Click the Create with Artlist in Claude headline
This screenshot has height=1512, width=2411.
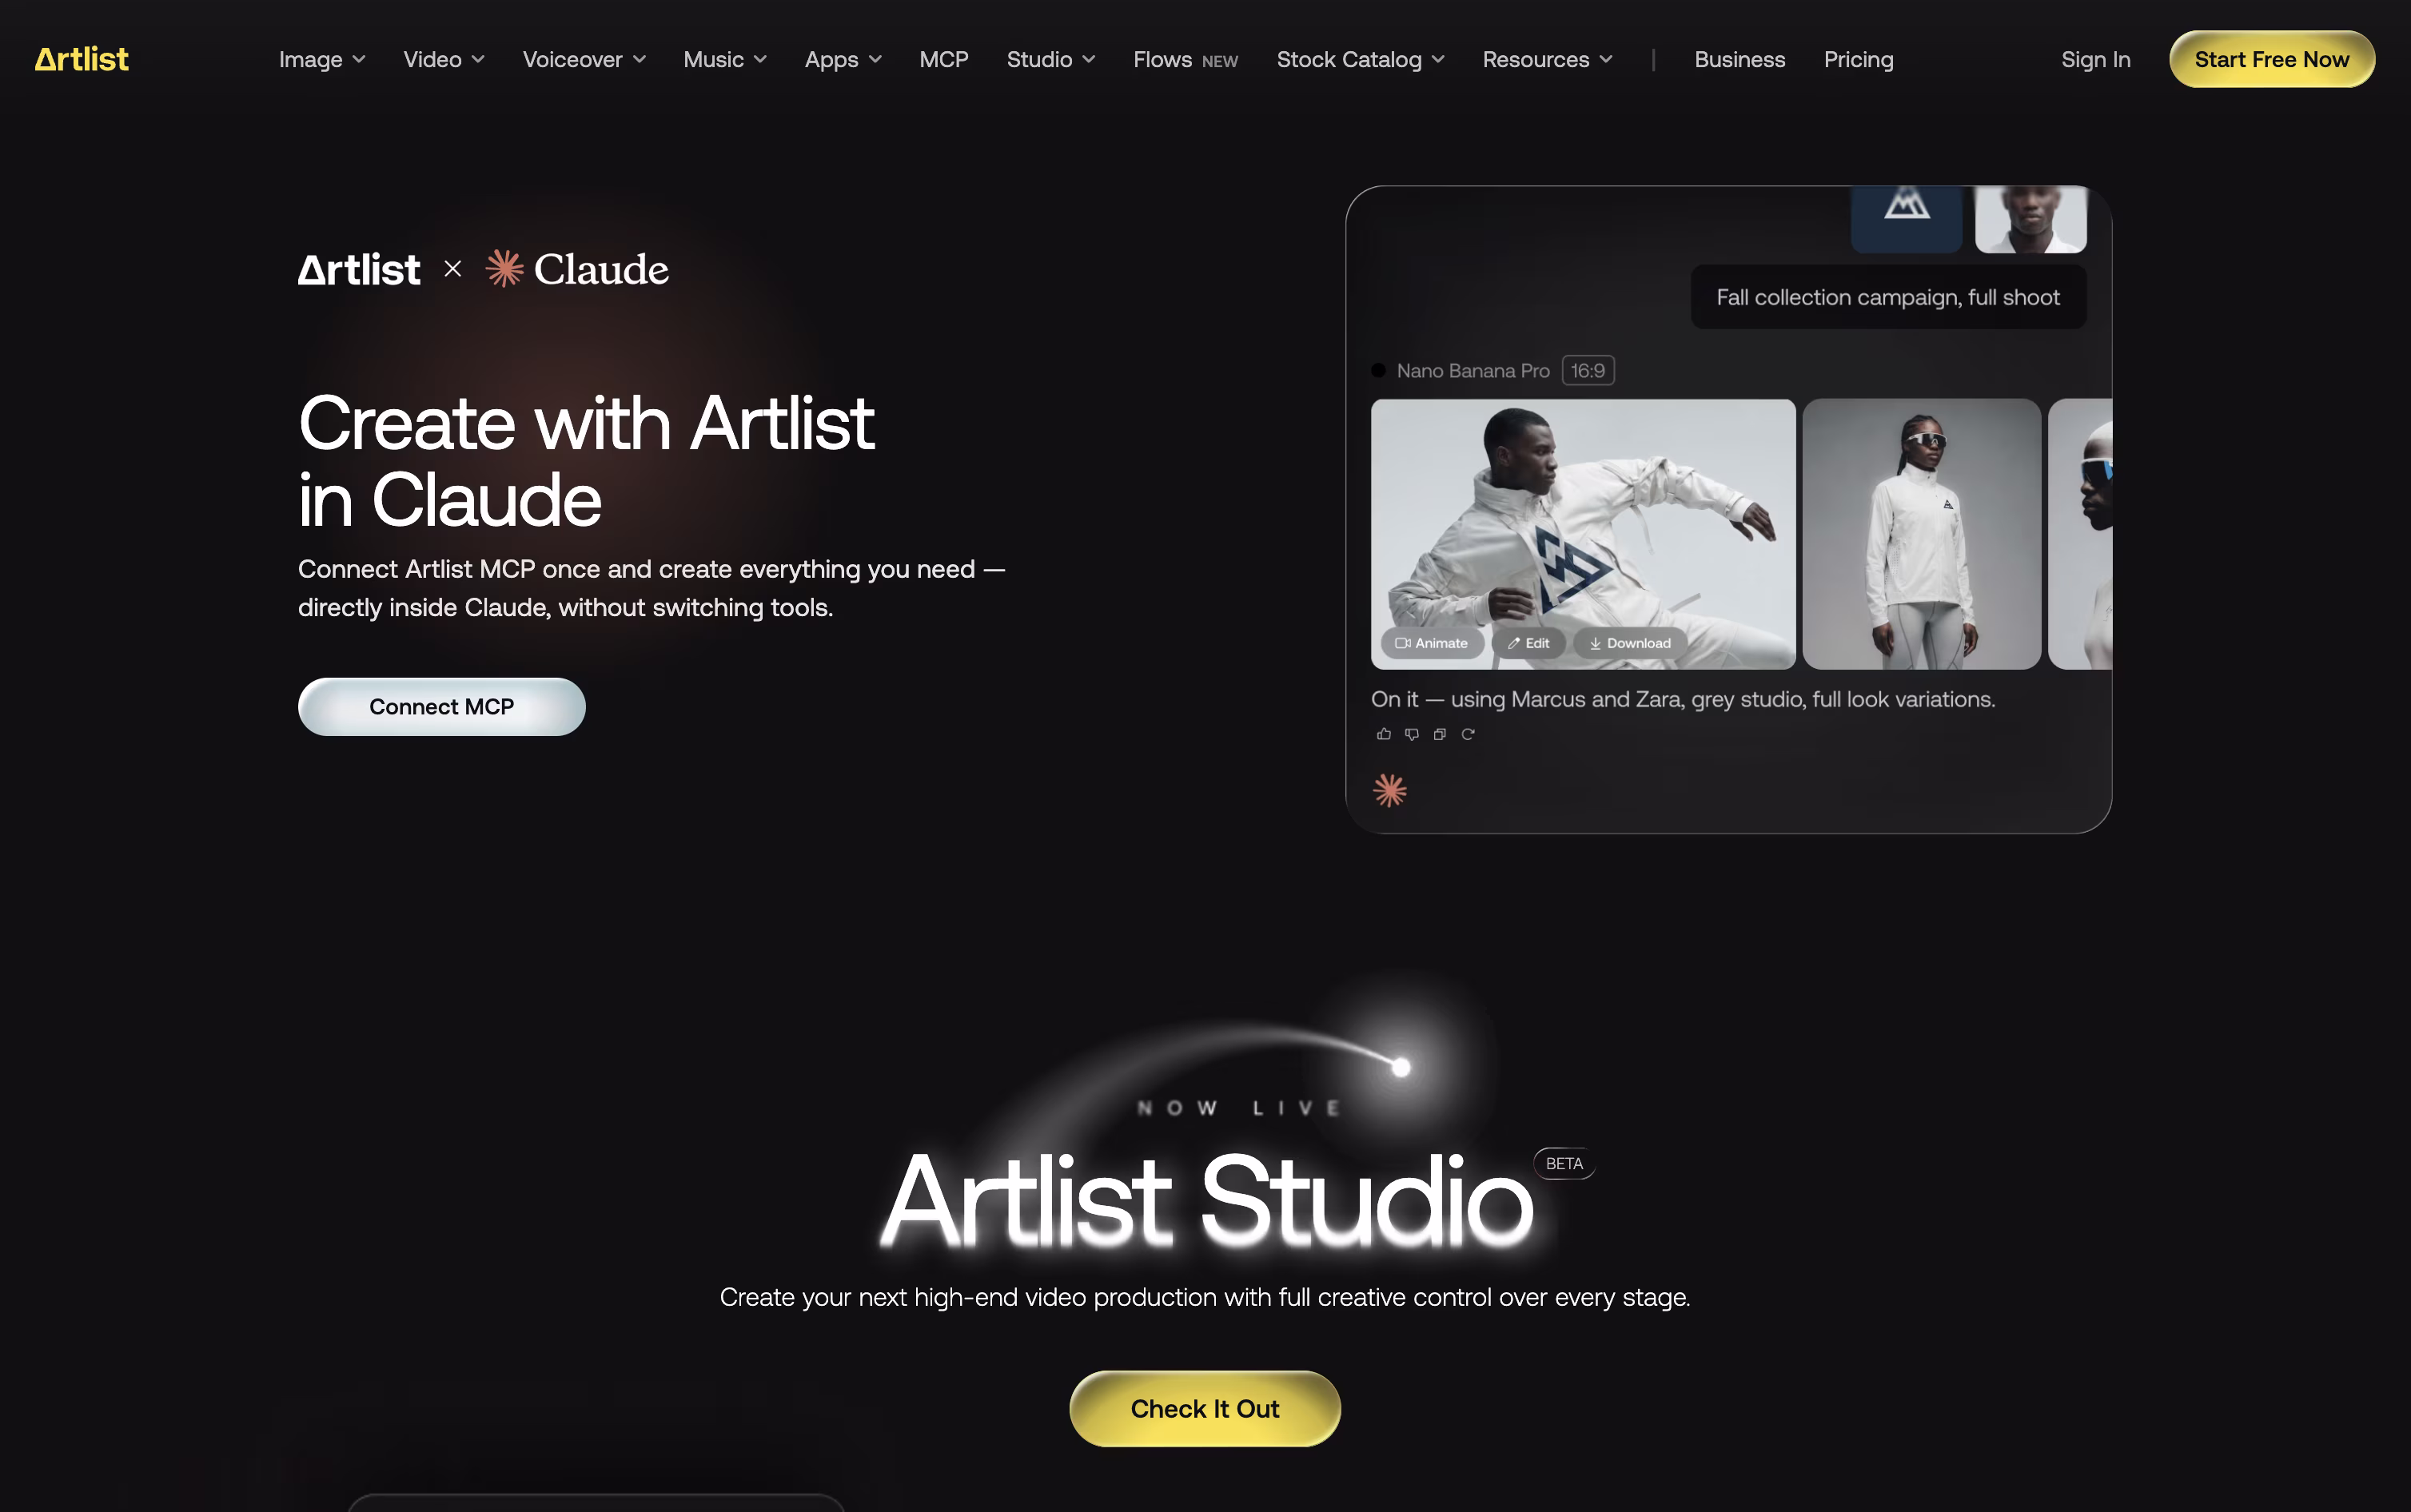click(x=586, y=461)
